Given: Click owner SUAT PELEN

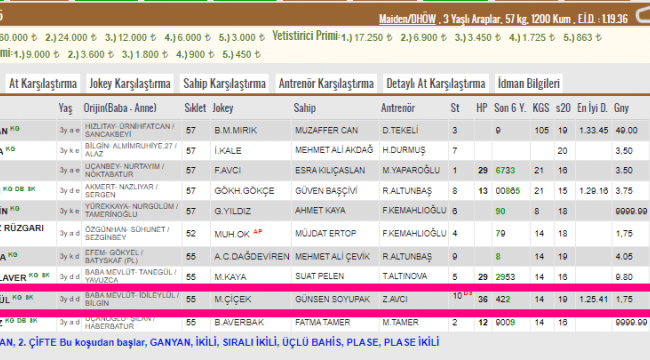Looking at the screenshot, I should [320, 276].
